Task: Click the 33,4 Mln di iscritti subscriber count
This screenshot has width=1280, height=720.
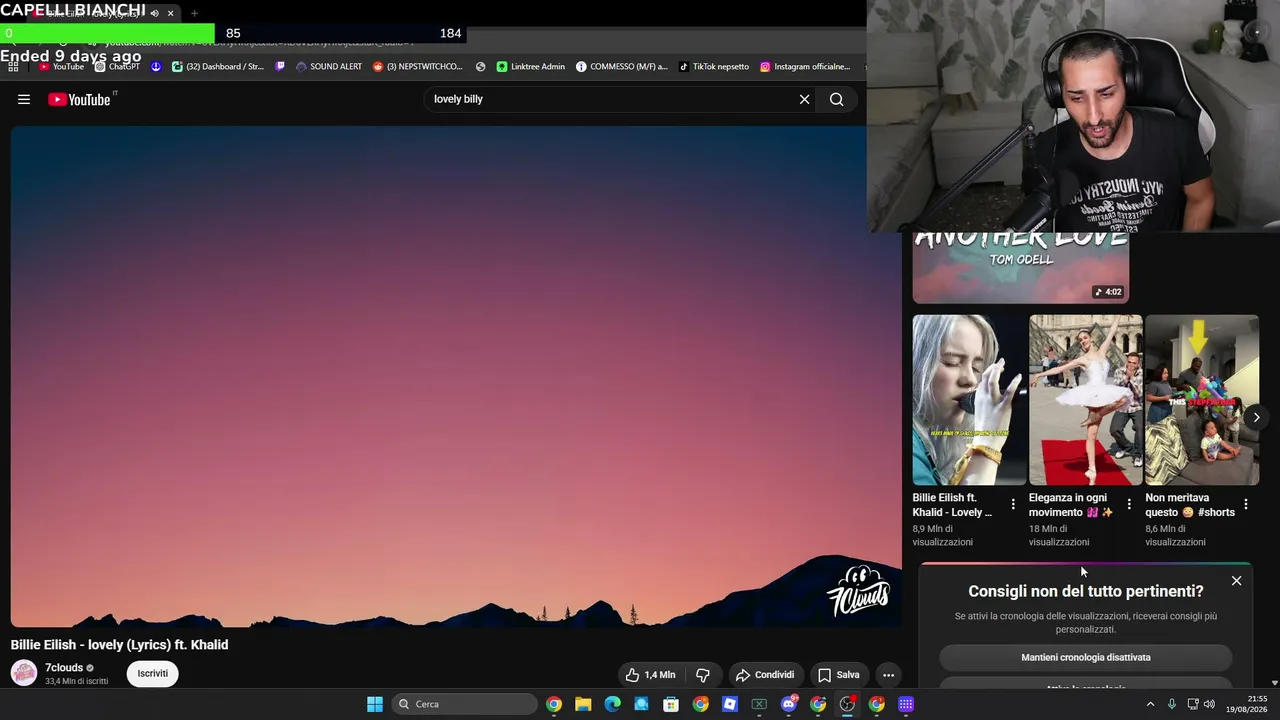Action: point(76,681)
